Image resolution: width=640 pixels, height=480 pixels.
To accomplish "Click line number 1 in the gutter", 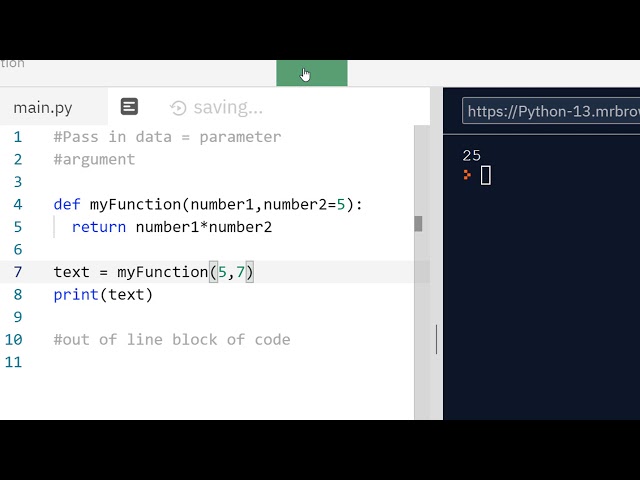I will coord(18,137).
